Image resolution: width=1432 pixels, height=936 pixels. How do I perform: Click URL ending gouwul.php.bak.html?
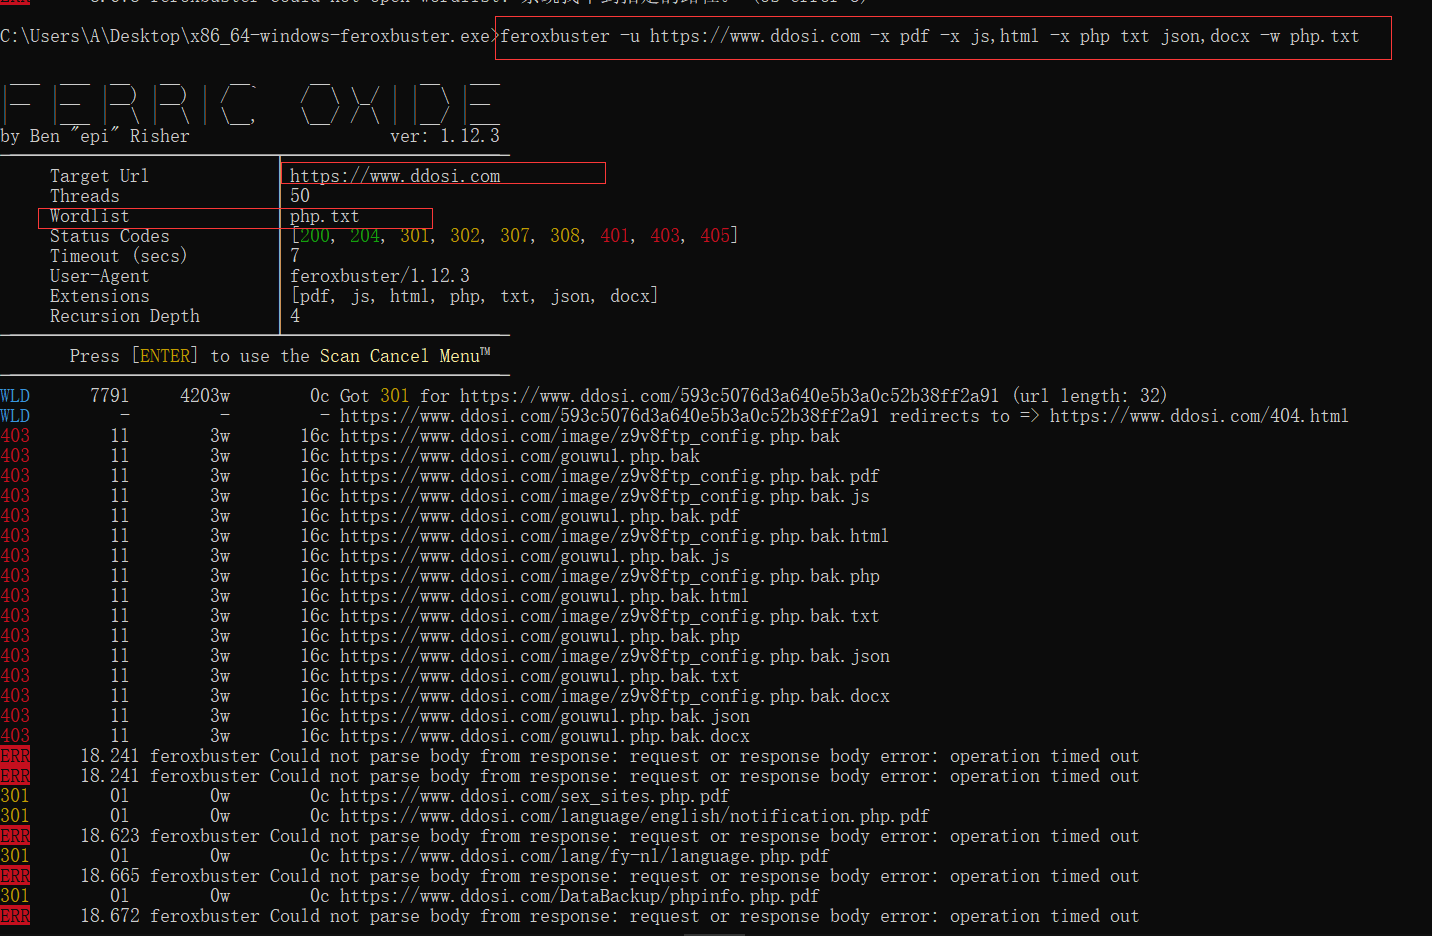click(x=544, y=596)
